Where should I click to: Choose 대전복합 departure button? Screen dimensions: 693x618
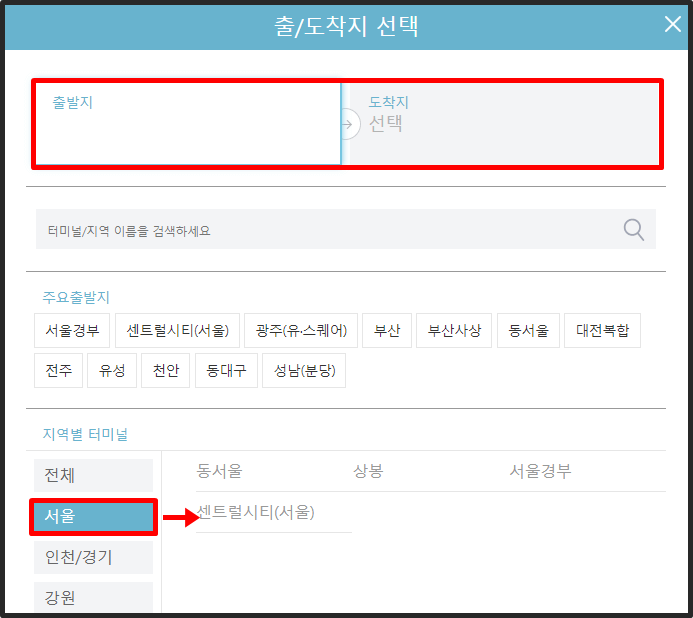pyautogui.click(x=602, y=331)
